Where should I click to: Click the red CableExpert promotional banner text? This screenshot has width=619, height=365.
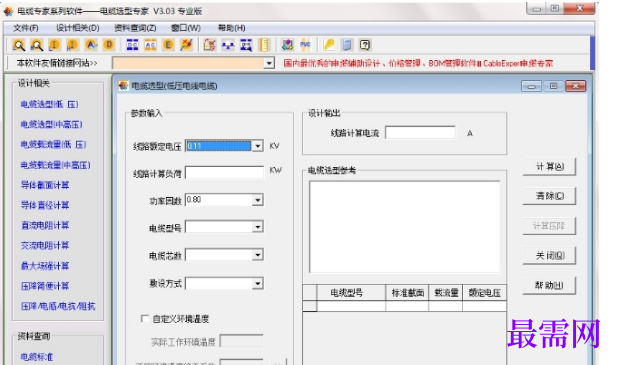pos(418,63)
